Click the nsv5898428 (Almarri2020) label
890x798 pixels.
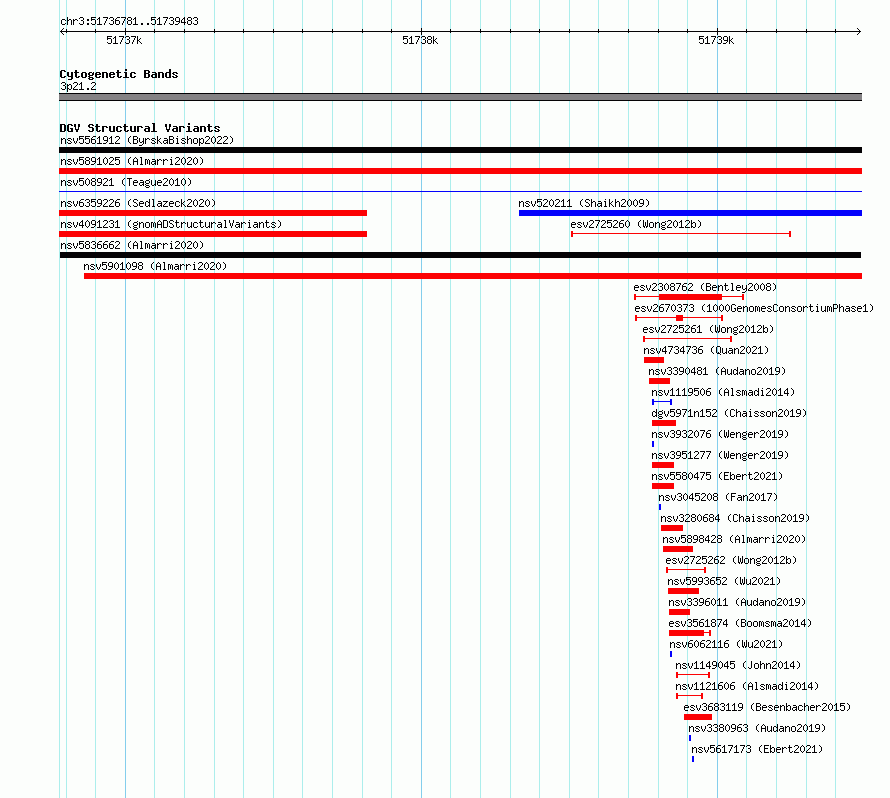point(734,539)
